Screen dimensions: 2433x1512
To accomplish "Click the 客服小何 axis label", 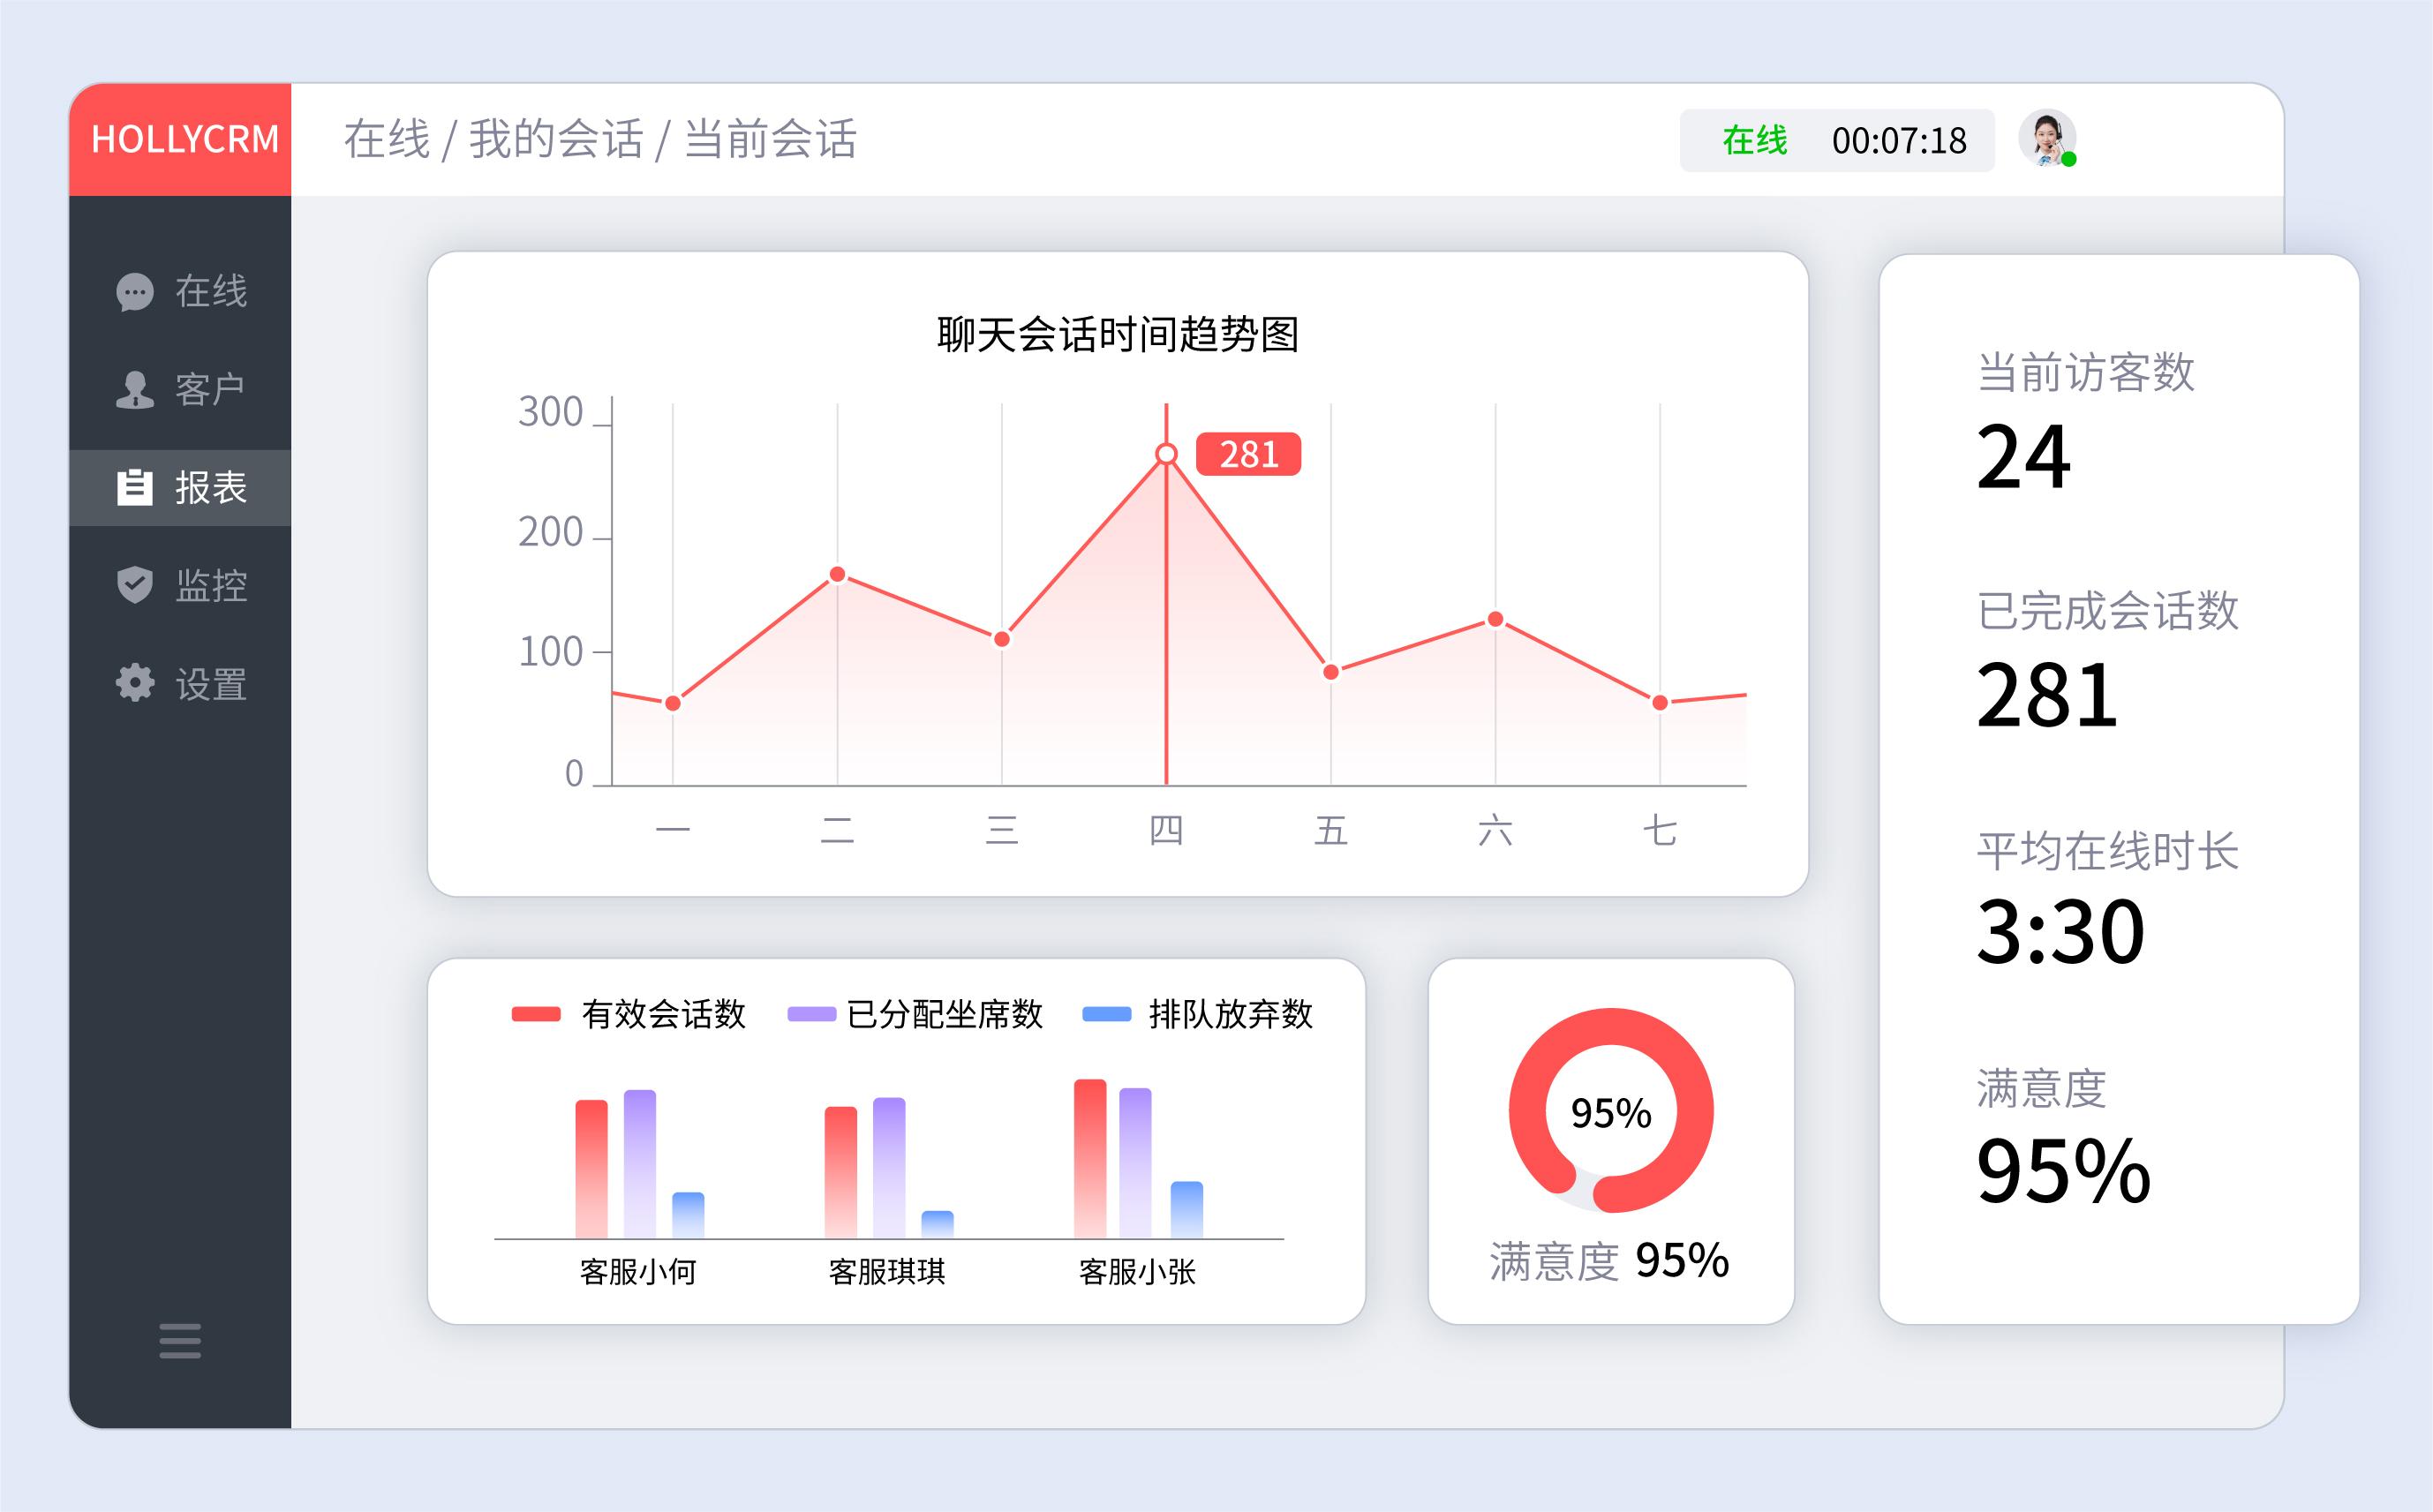I will [638, 1272].
